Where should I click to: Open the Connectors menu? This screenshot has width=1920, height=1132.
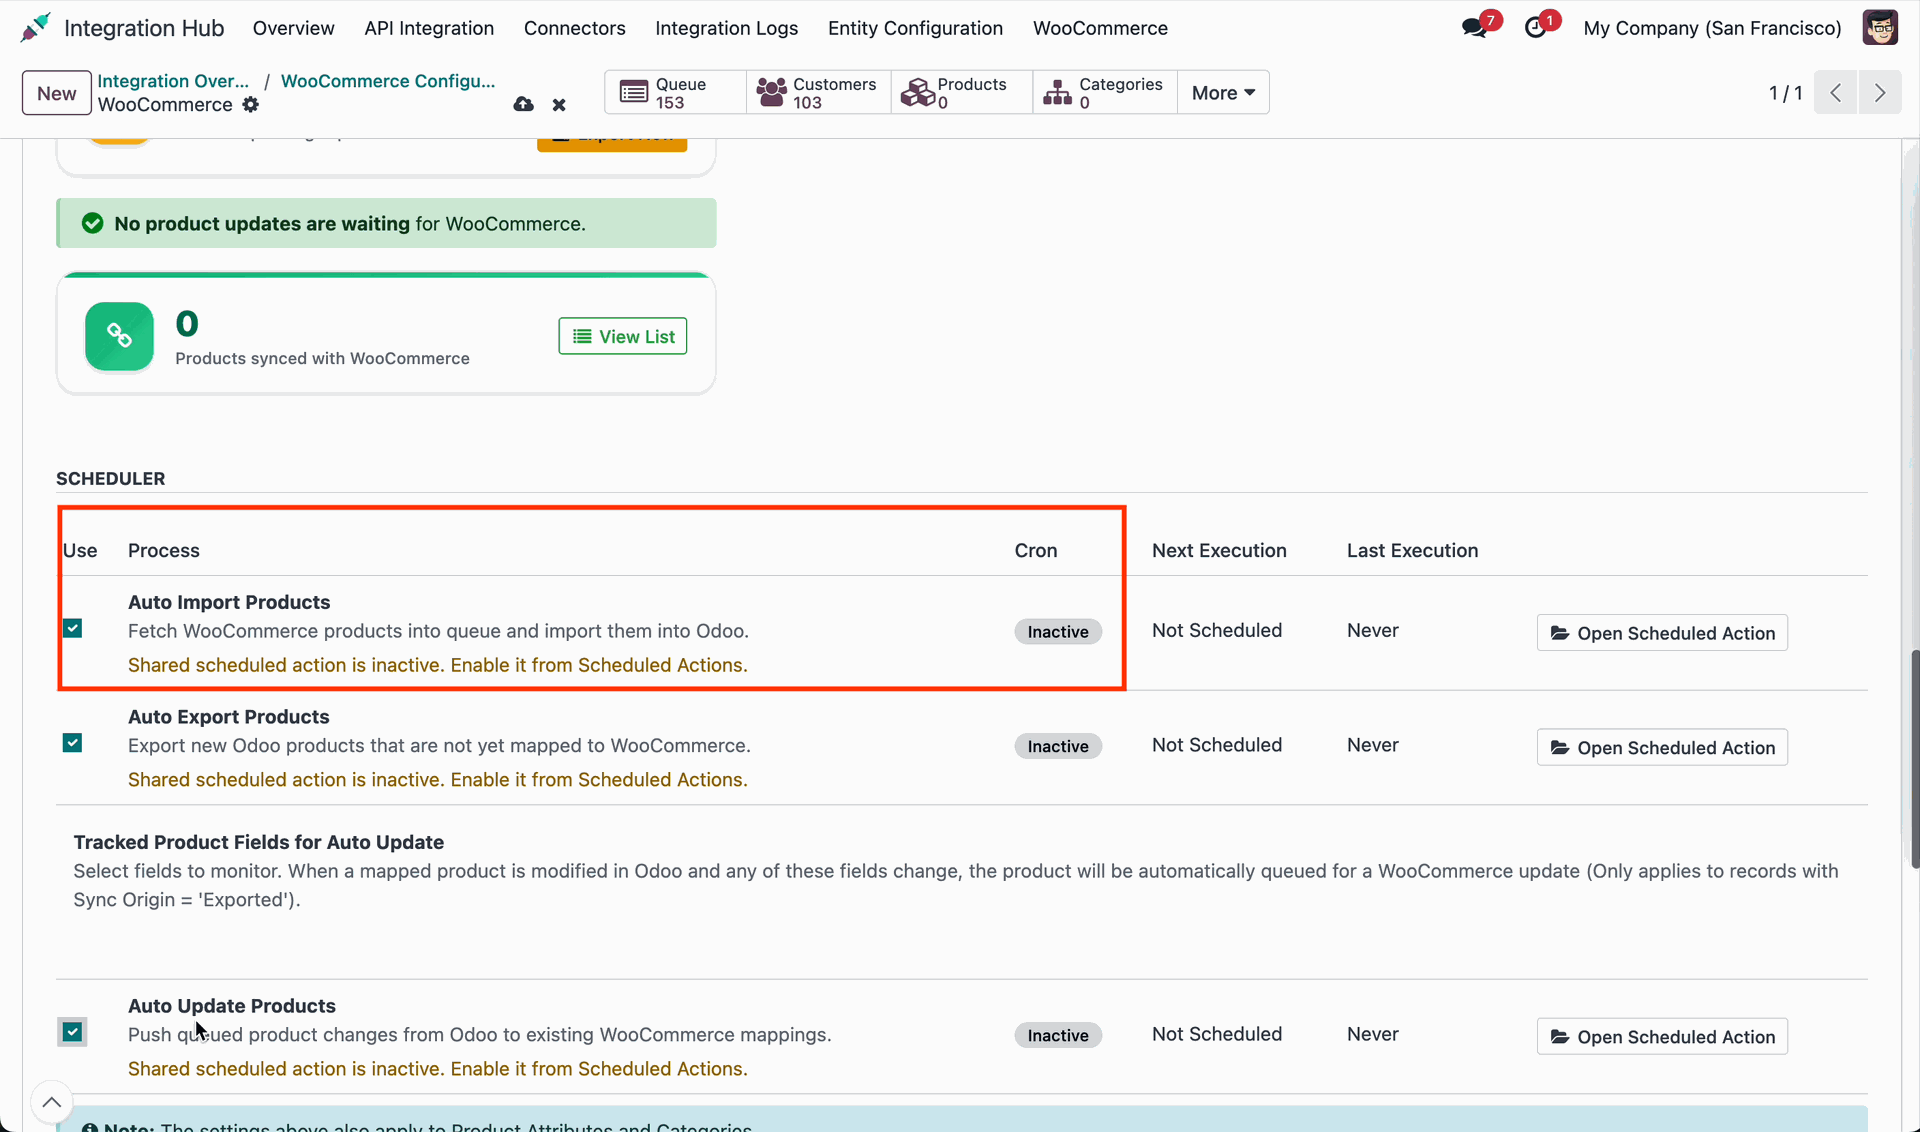[575, 28]
